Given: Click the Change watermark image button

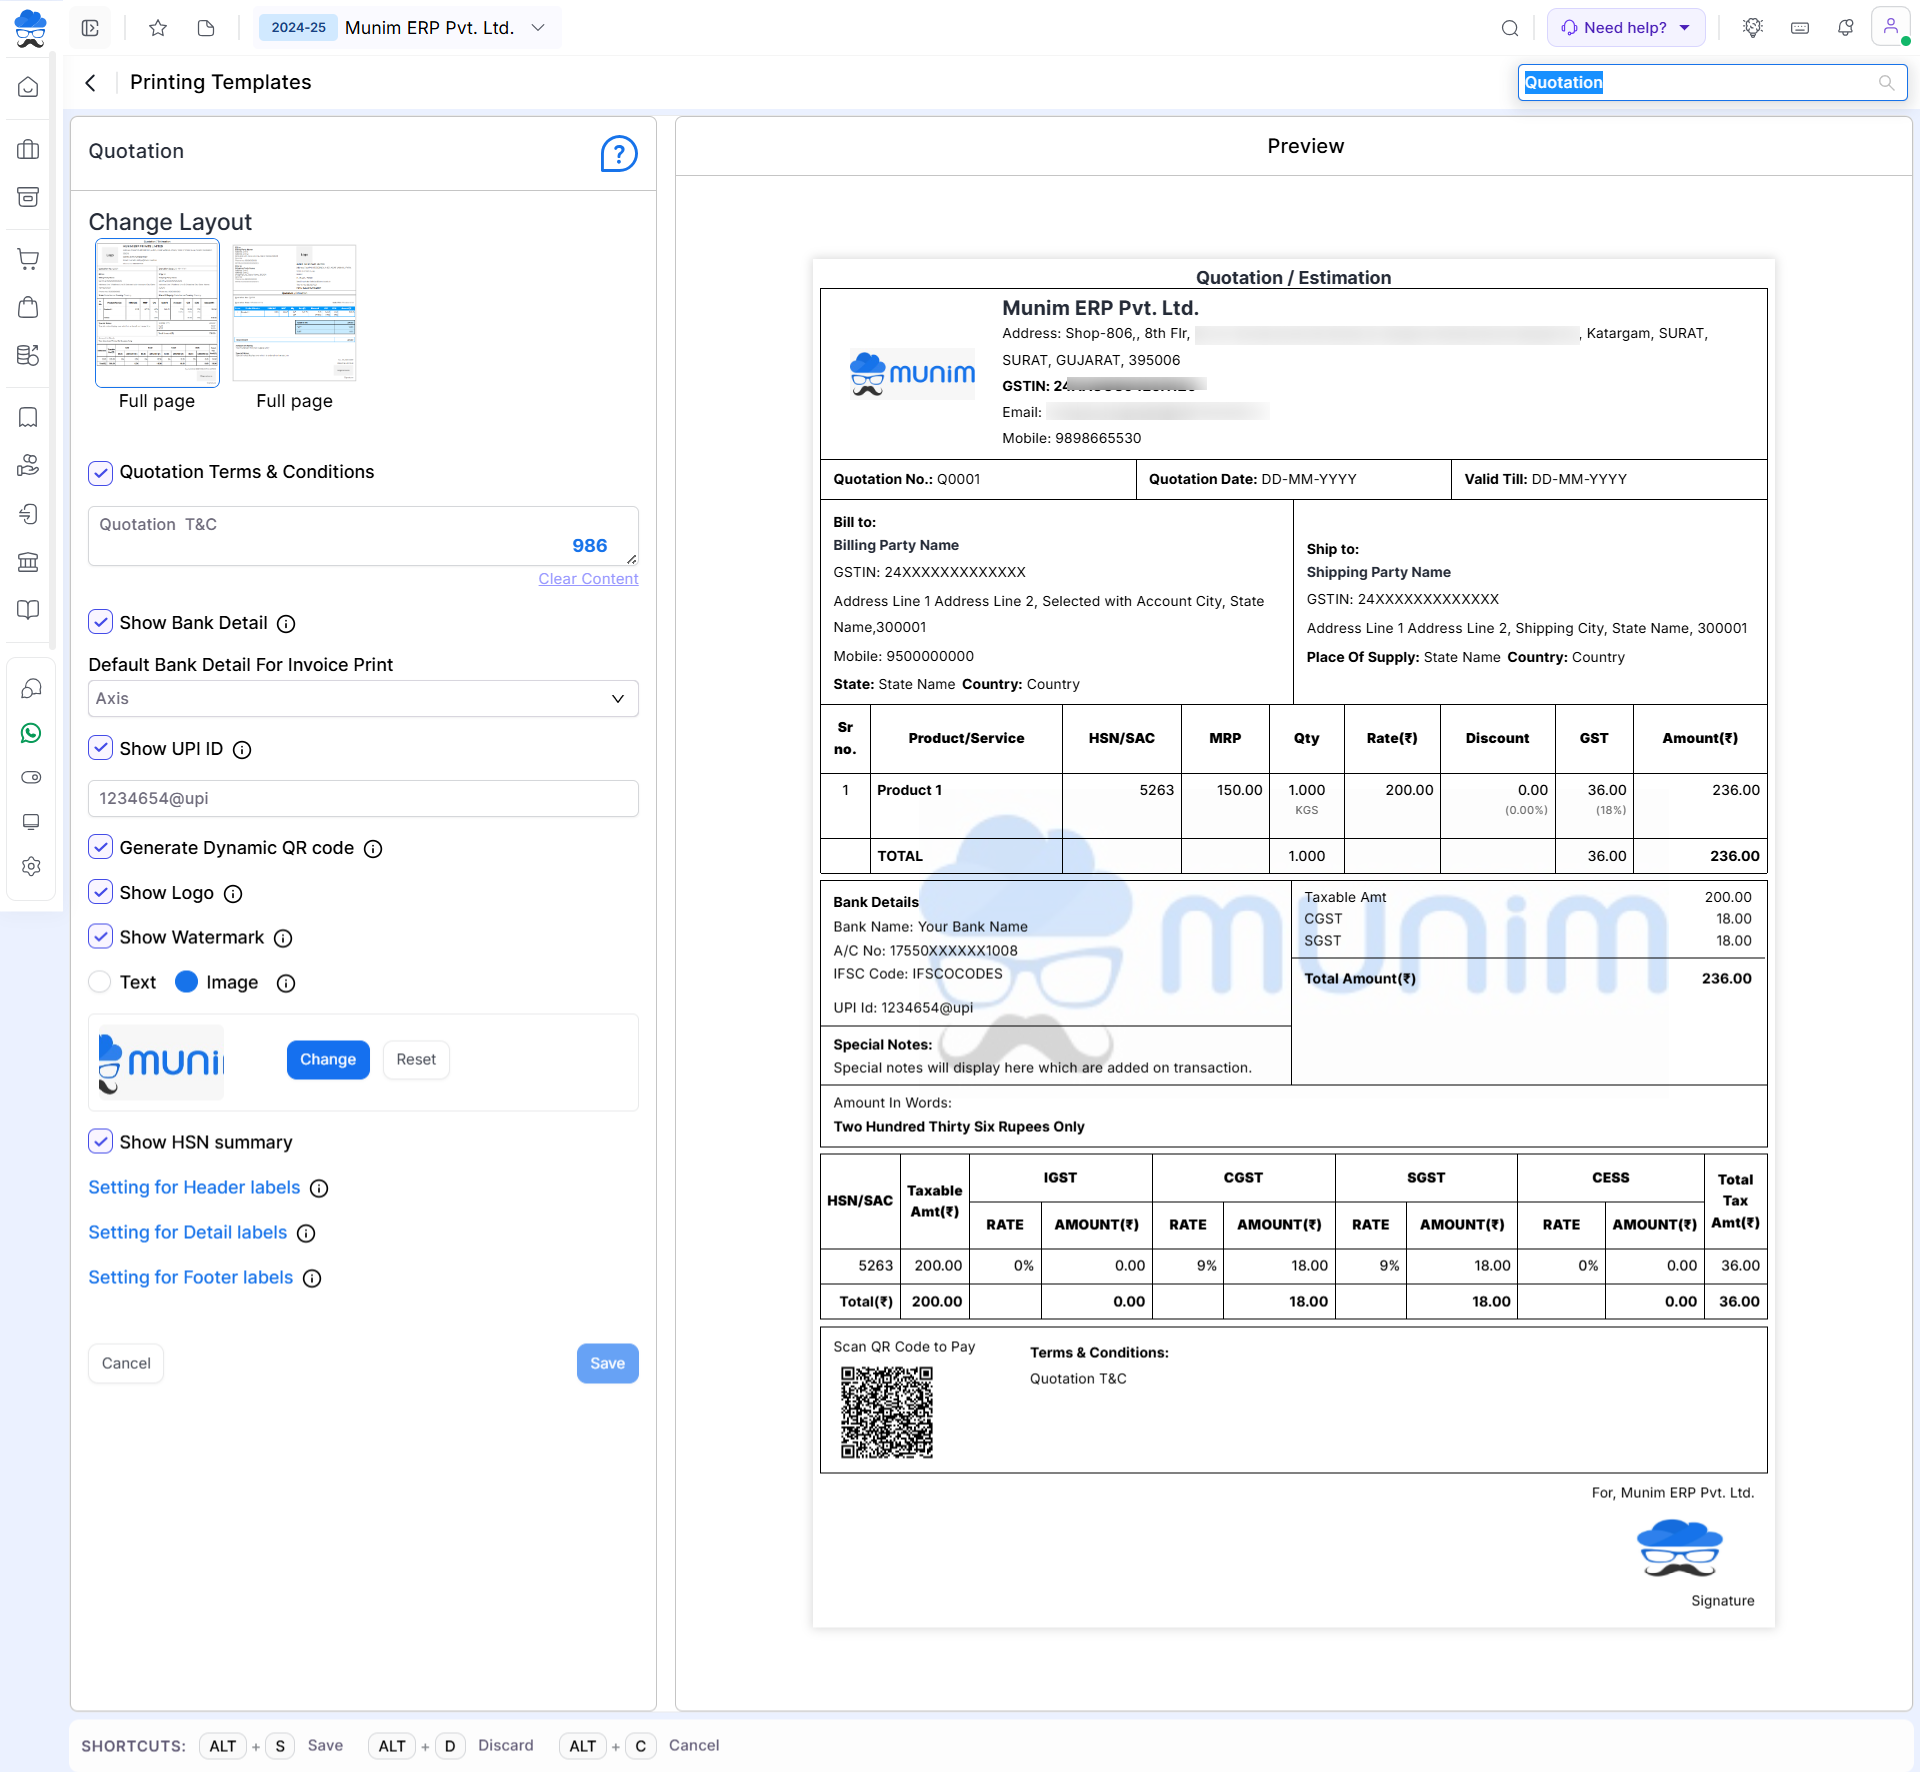Looking at the screenshot, I should tap(328, 1059).
